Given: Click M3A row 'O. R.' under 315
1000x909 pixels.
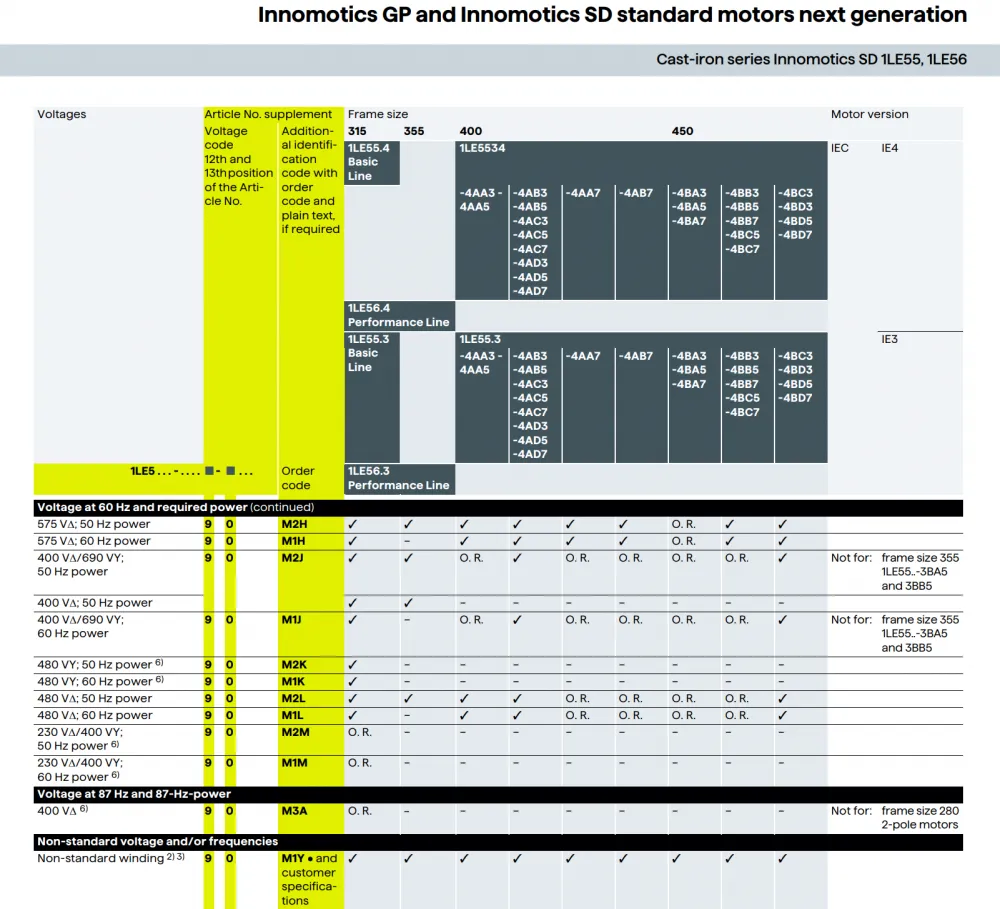Looking at the screenshot, I should click(x=360, y=811).
